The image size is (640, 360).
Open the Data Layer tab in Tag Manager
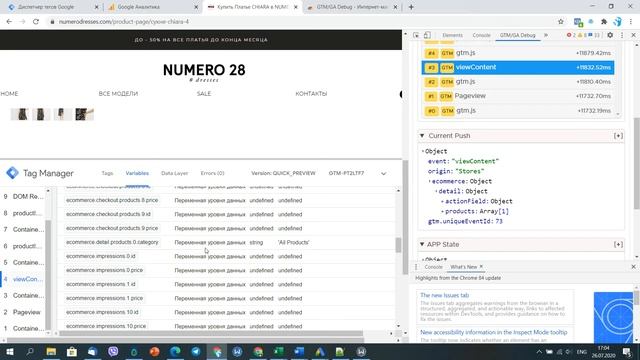click(174, 173)
